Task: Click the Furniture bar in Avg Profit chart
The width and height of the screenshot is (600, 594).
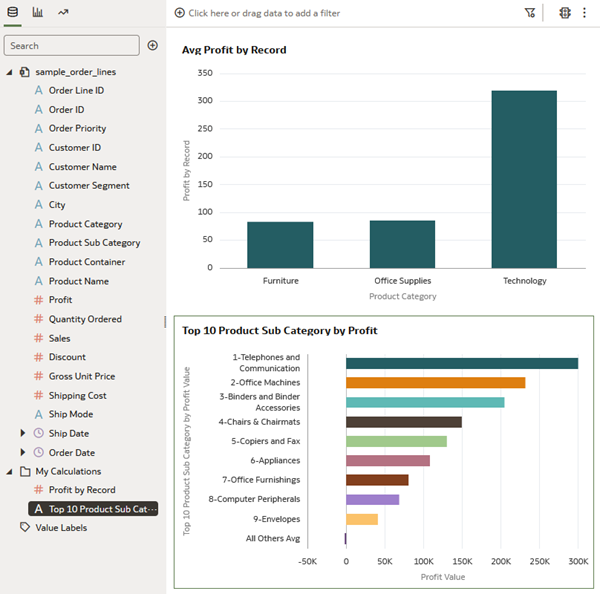Action: 280,245
